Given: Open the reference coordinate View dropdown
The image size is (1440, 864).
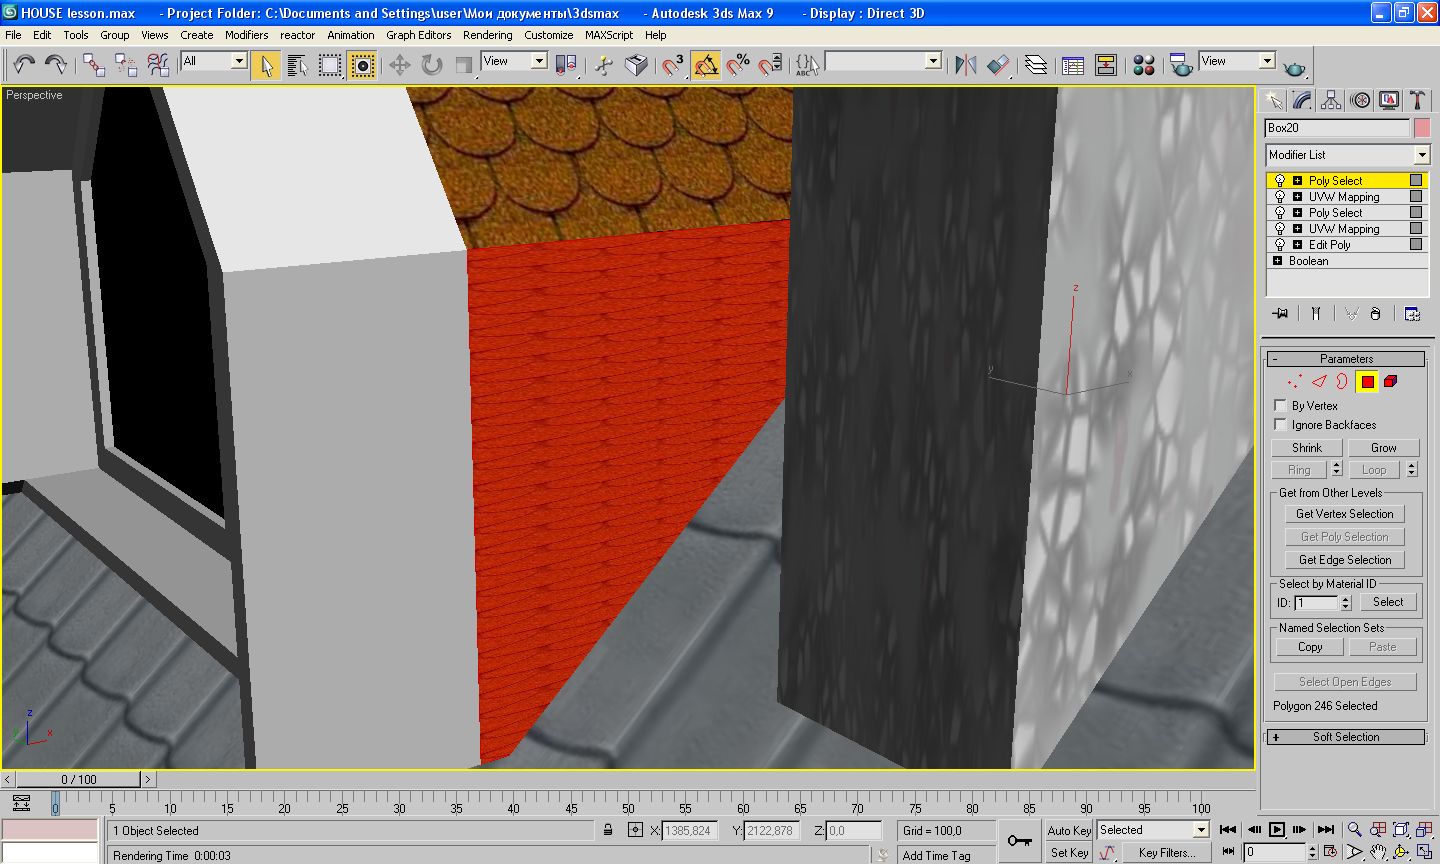Looking at the screenshot, I should click(514, 61).
